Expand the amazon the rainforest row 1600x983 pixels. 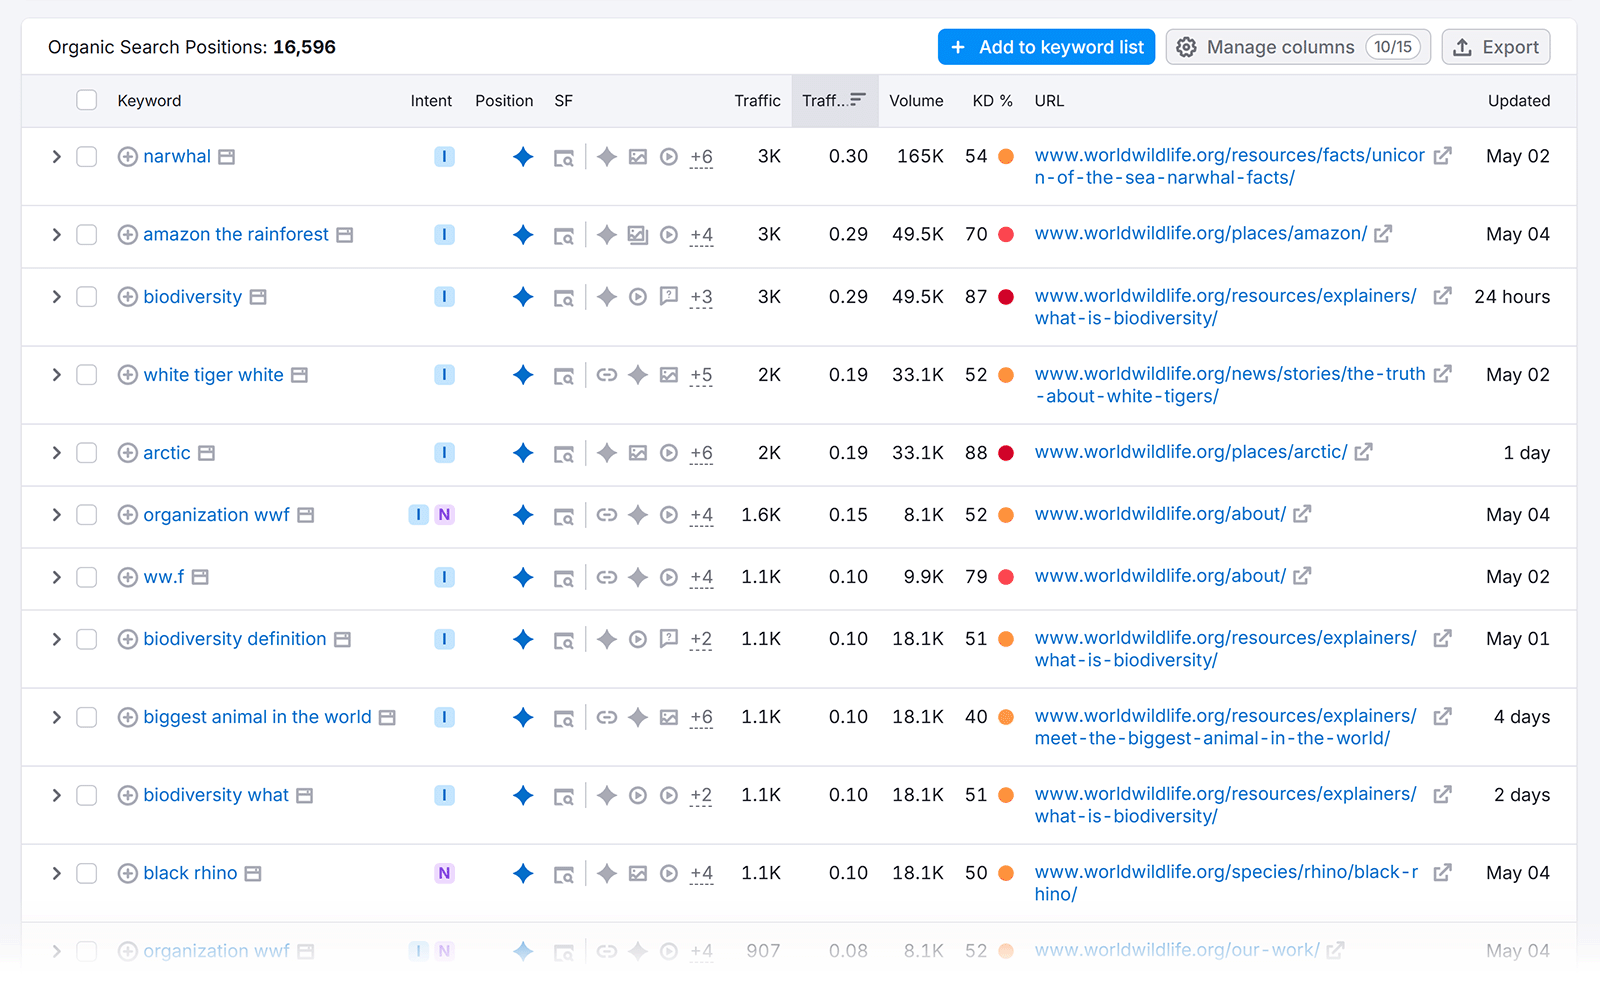(x=56, y=235)
